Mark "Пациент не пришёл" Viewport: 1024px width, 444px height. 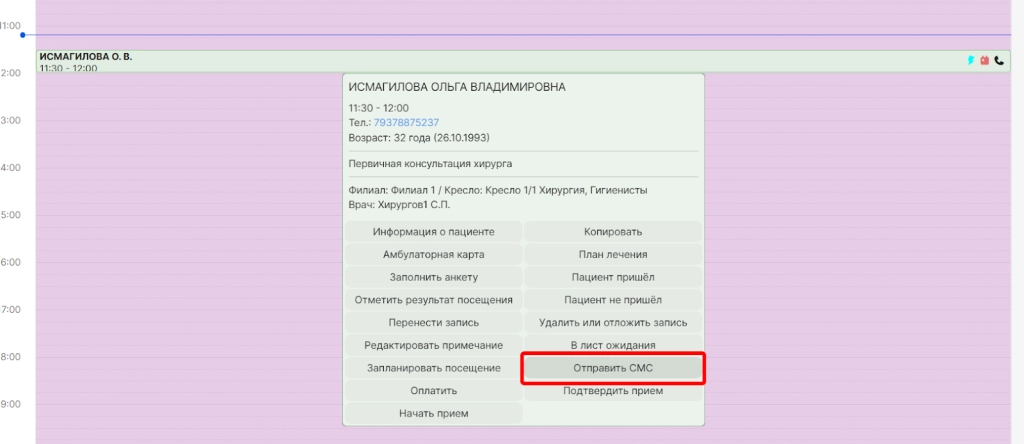click(613, 300)
